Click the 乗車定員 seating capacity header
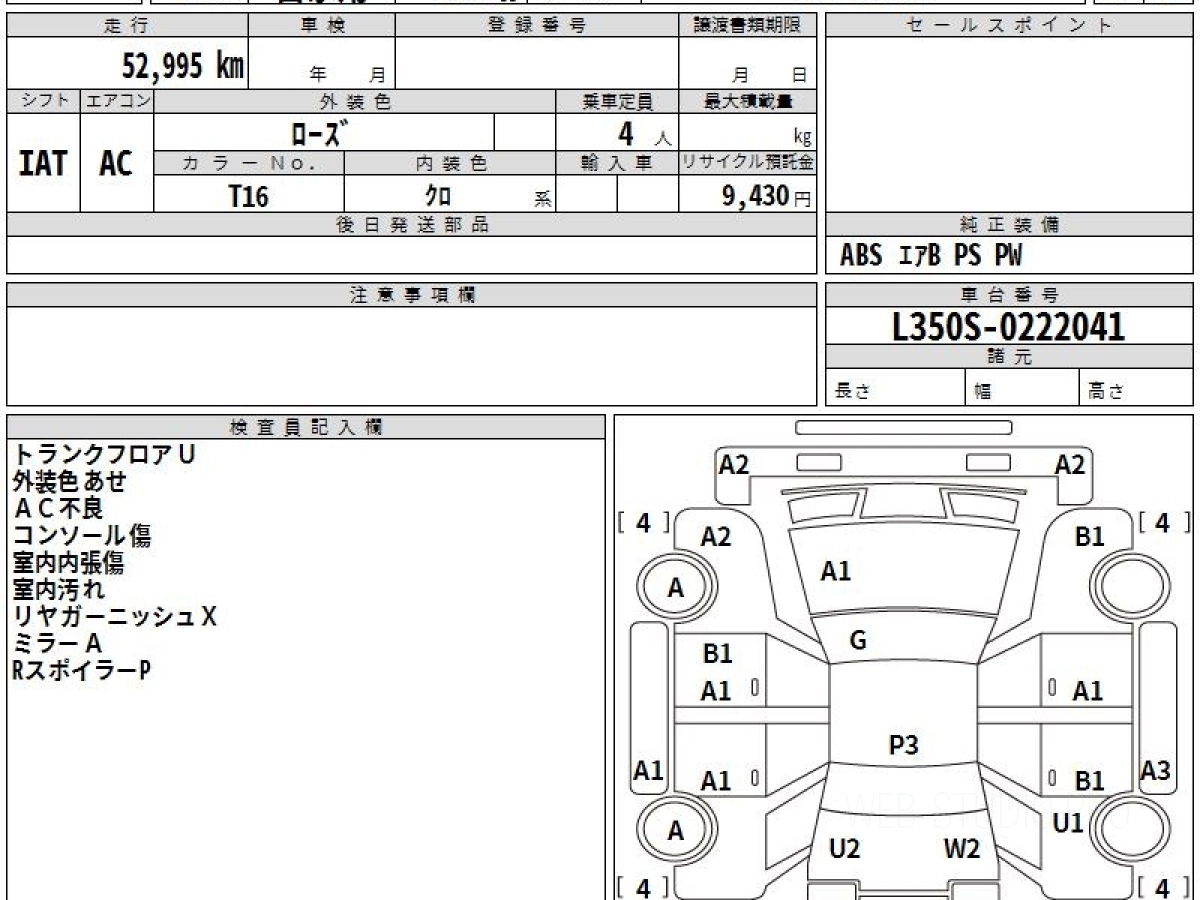The image size is (1200, 900). coord(617,101)
